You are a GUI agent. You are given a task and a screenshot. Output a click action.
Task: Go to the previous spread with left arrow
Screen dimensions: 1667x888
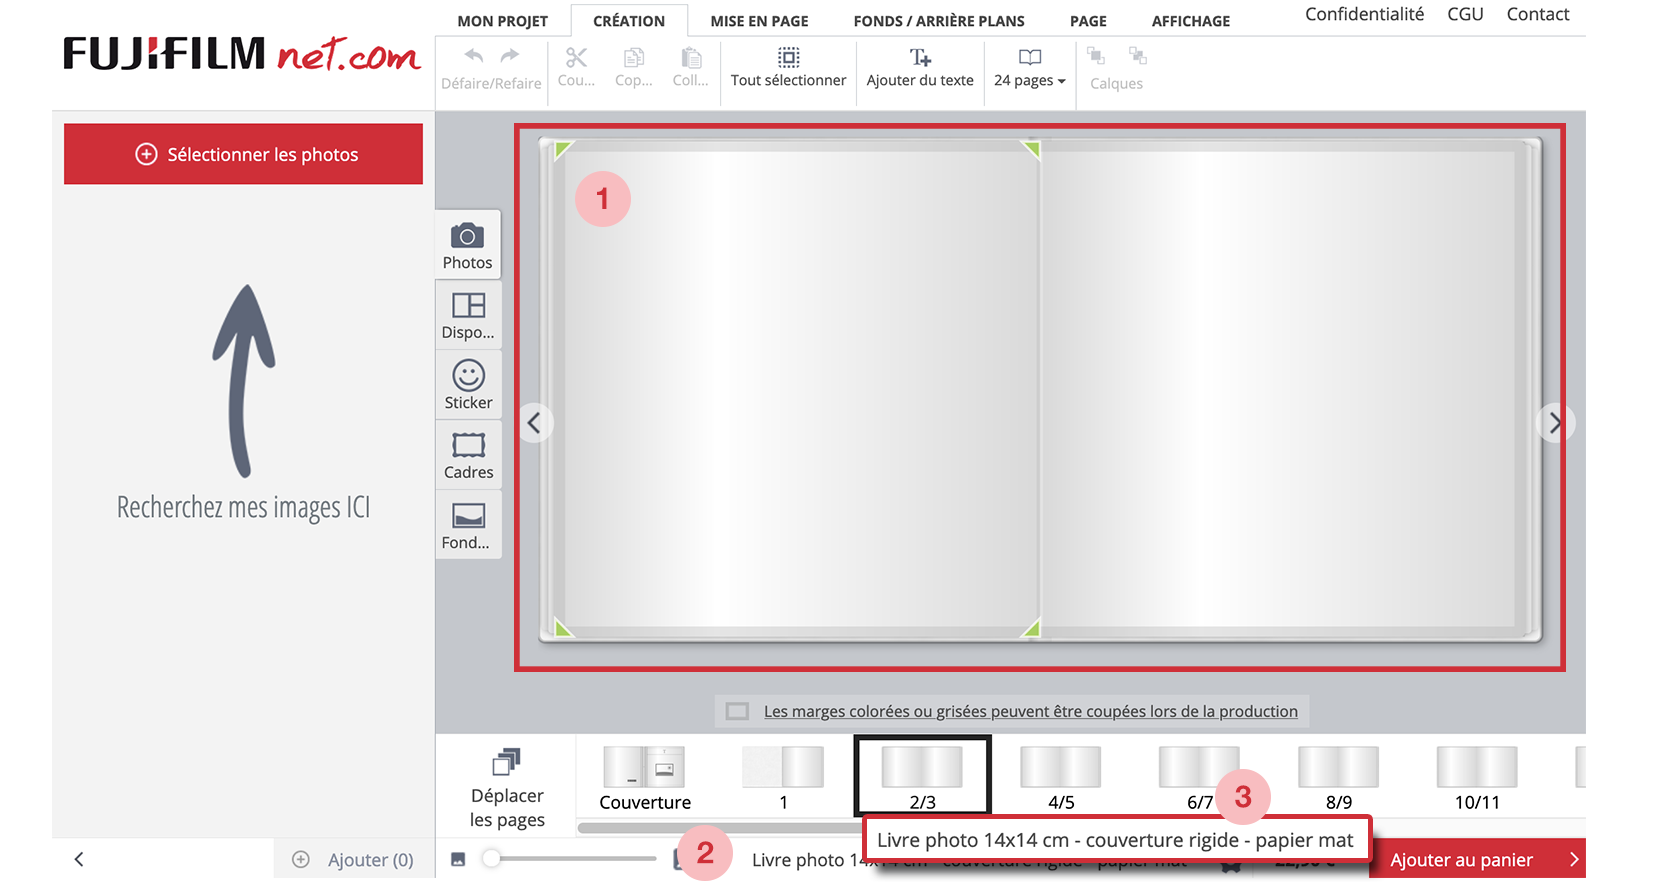click(534, 423)
